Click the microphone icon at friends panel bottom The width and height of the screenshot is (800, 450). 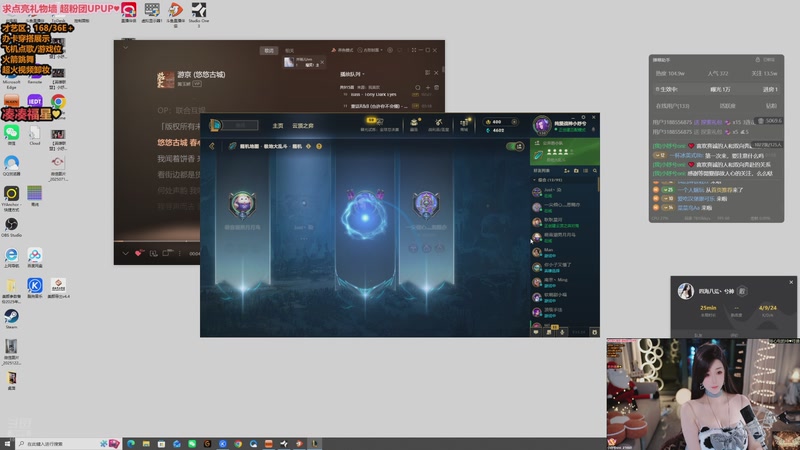[x=562, y=332]
